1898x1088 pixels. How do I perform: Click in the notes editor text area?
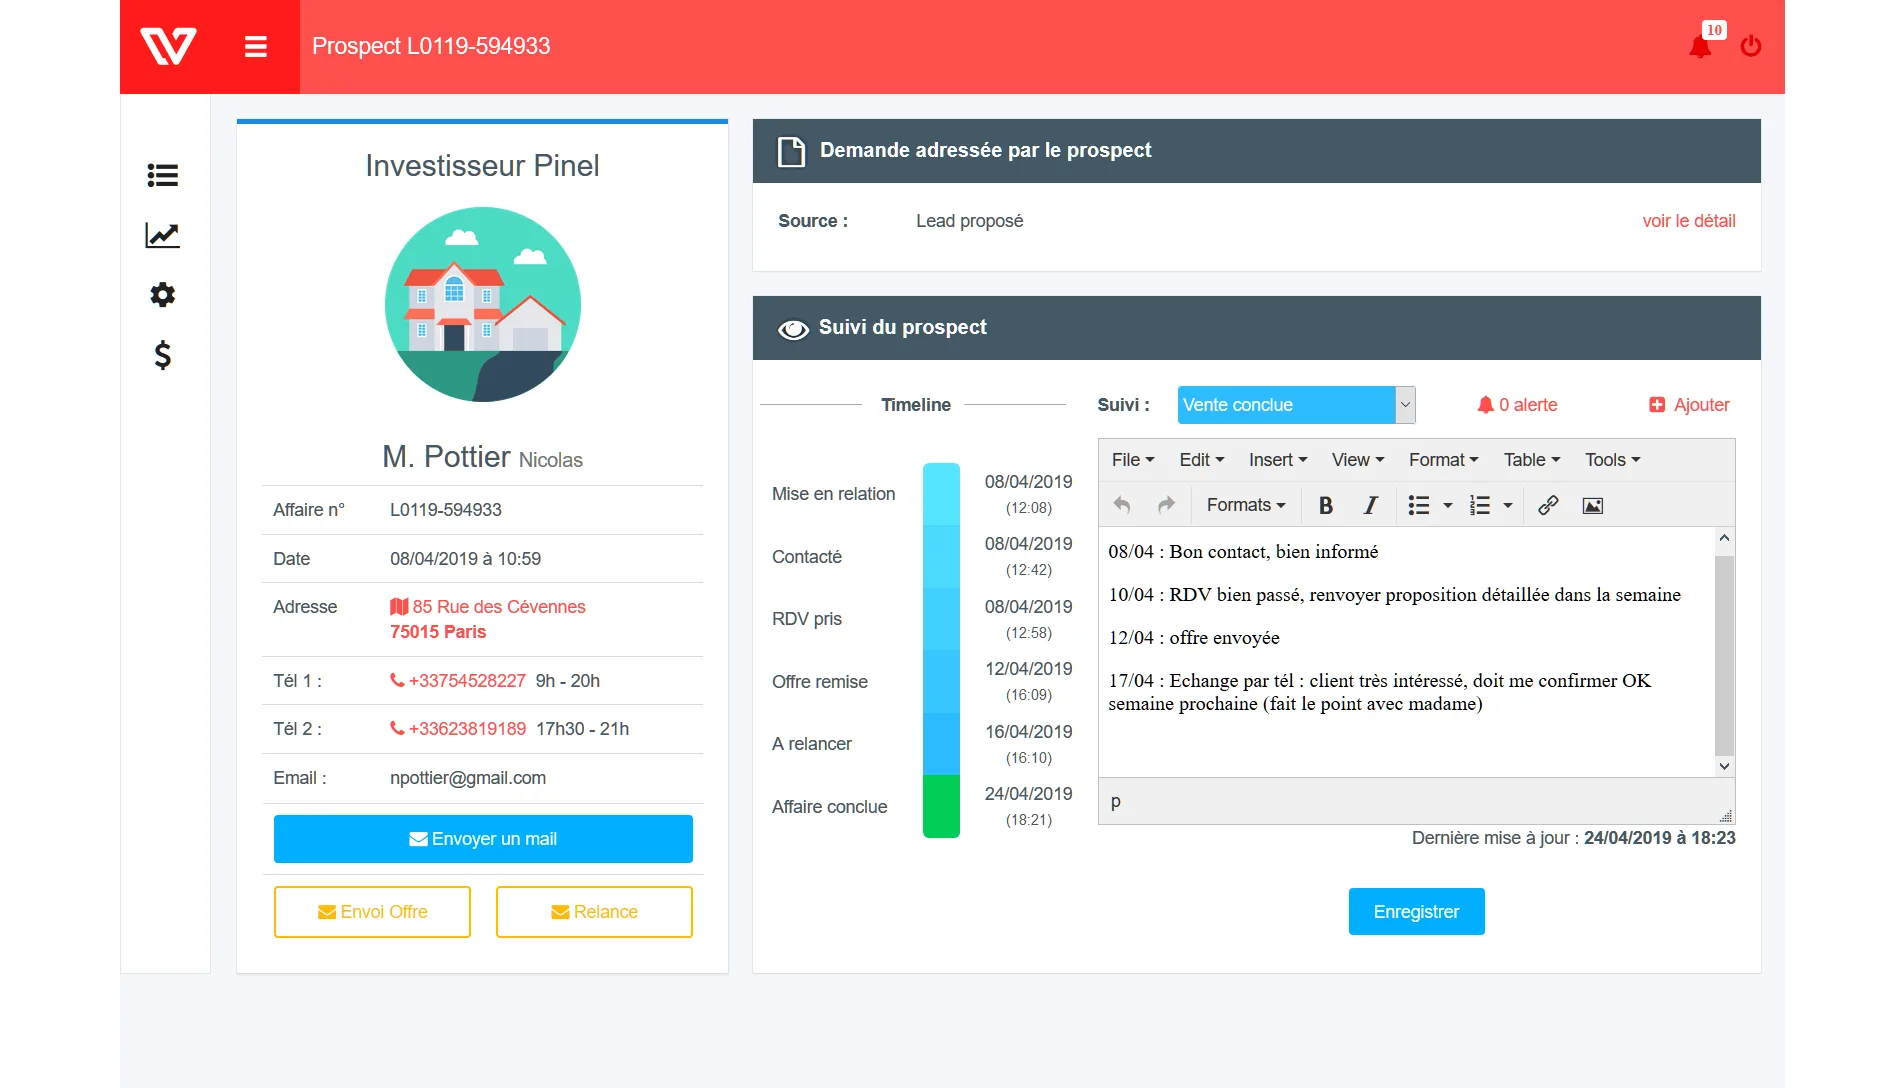tap(1406, 652)
